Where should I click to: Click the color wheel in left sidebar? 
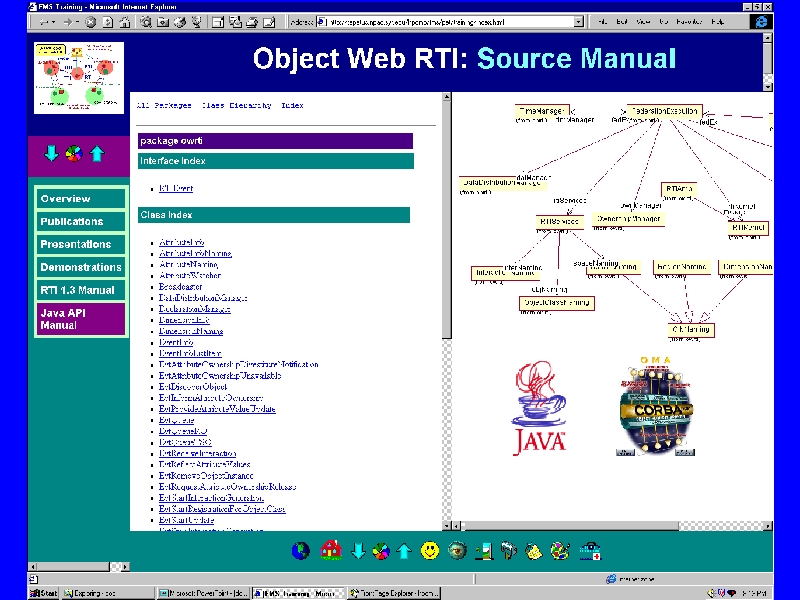tap(74, 153)
